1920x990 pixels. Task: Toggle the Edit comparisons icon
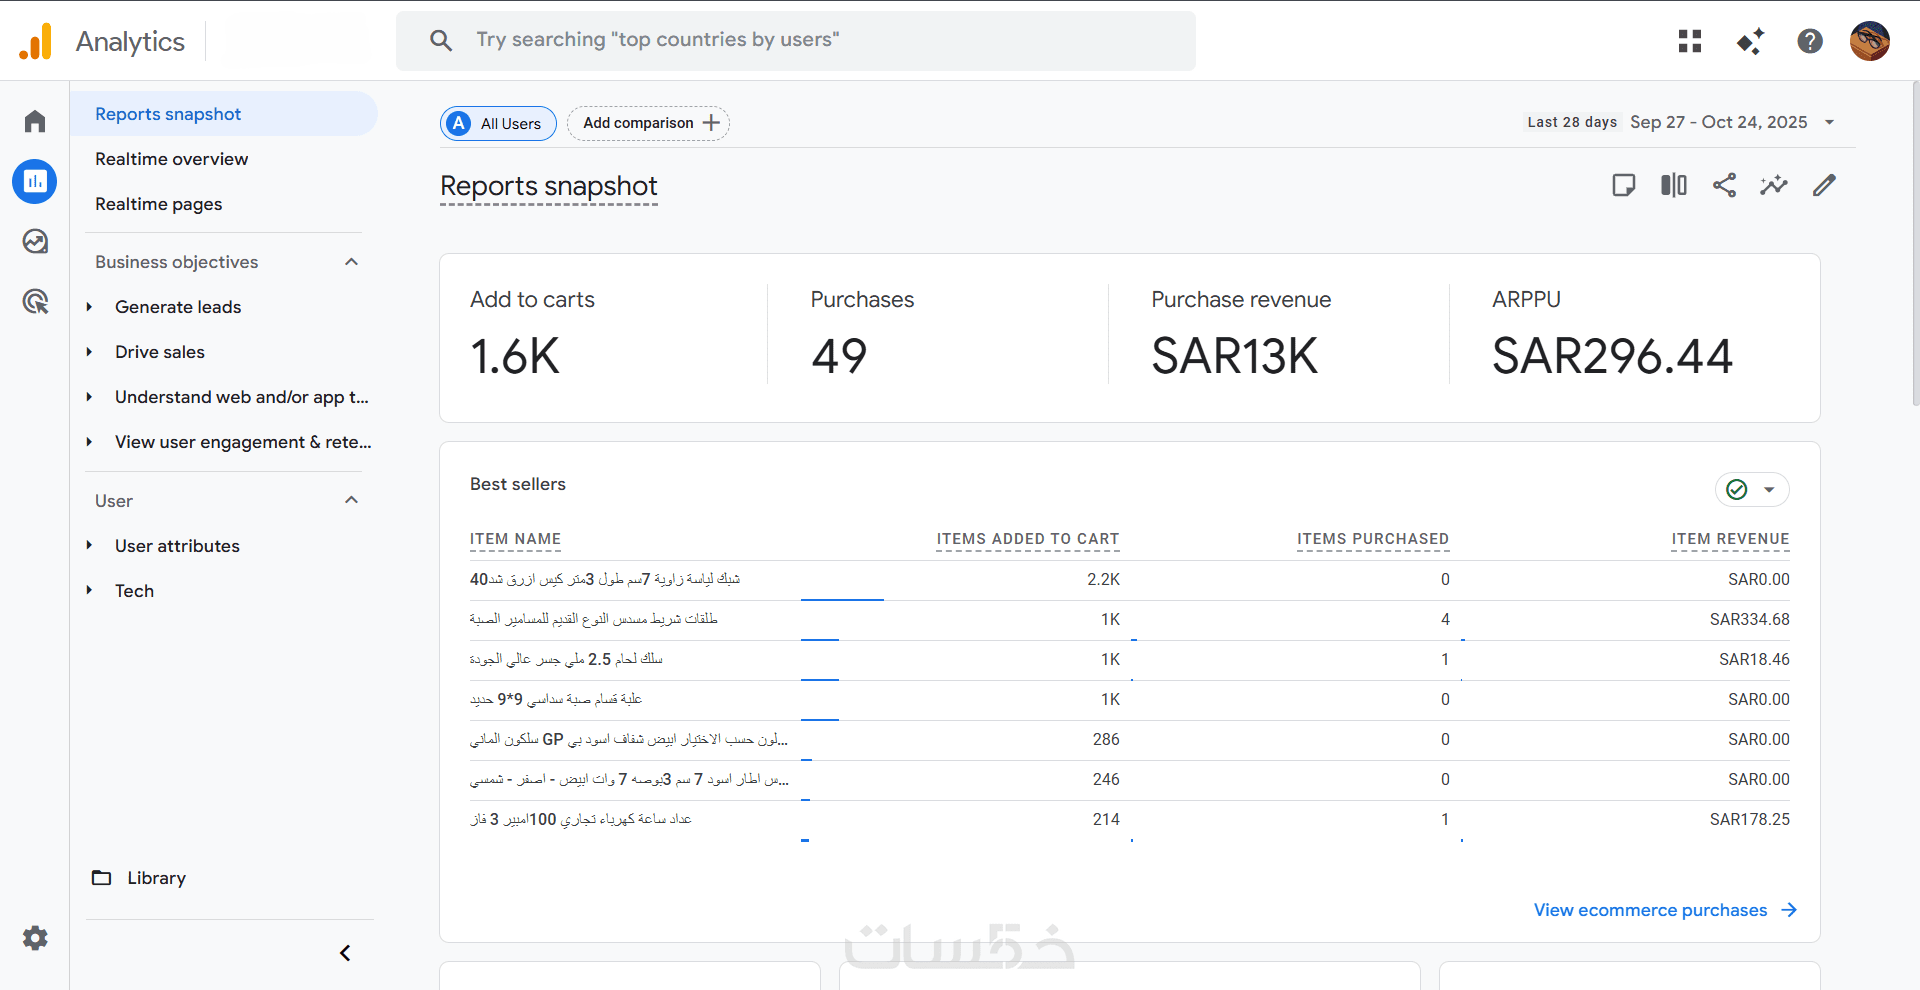[x=1674, y=185]
